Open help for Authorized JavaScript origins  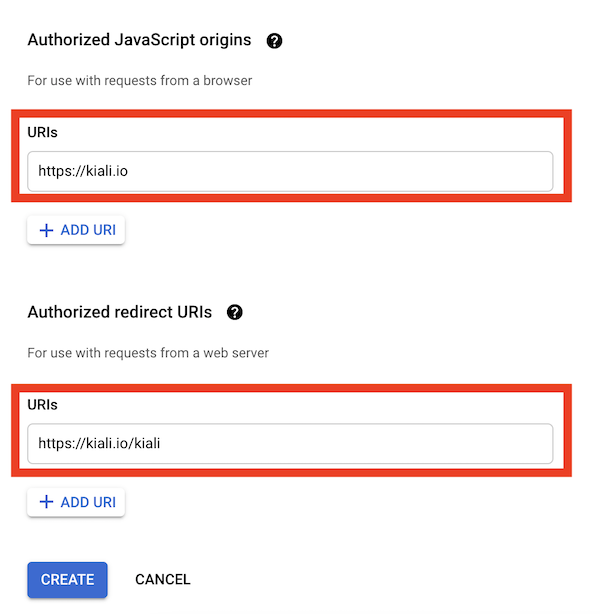[x=274, y=41]
